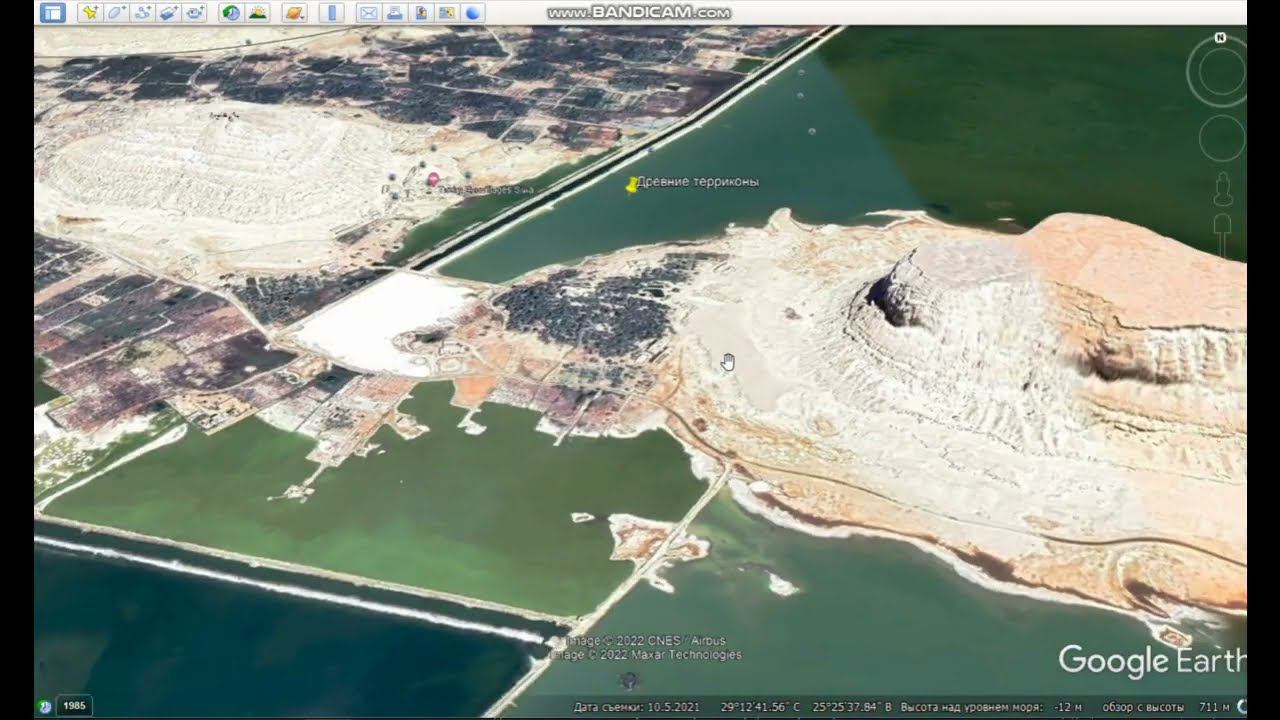The width and height of the screenshot is (1280, 720).
Task: Add an image overlay
Action: click(x=168, y=13)
